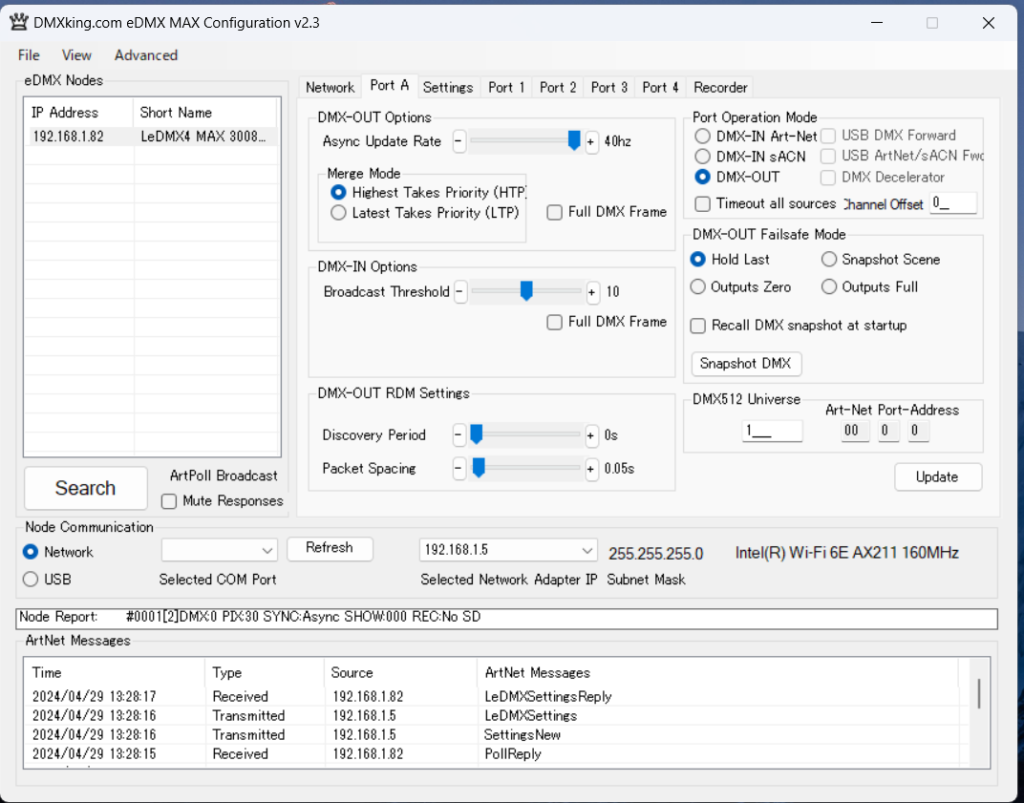Increase Discovery Period with plus button
This screenshot has width=1024, height=803.
click(x=591, y=435)
